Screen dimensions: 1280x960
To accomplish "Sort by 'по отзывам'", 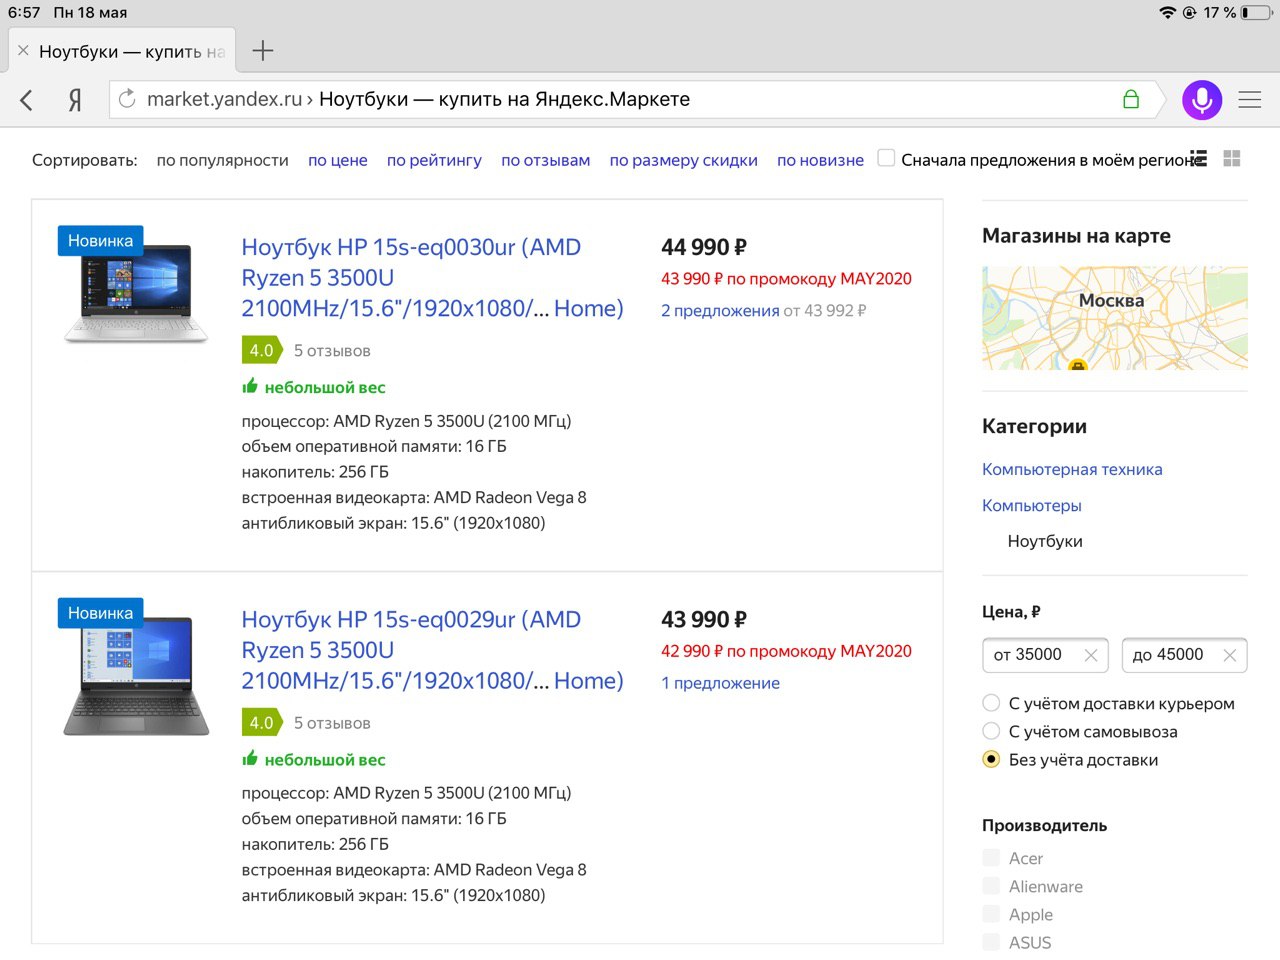I will pyautogui.click(x=545, y=160).
